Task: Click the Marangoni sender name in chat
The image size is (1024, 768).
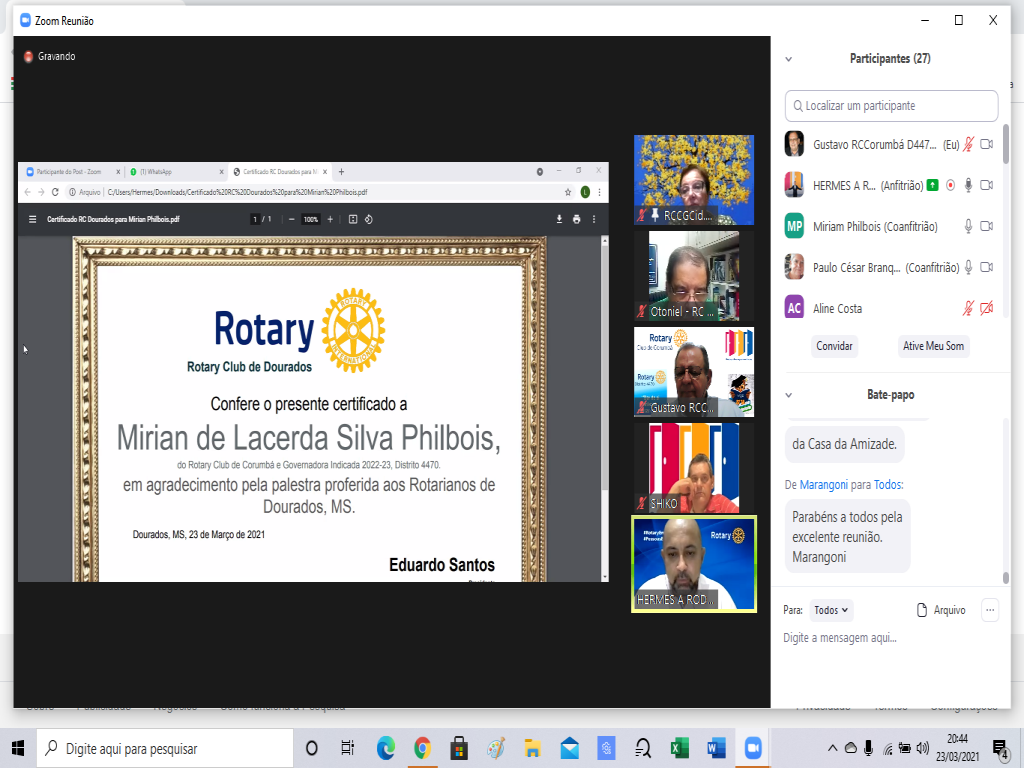Action: coord(823,485)
